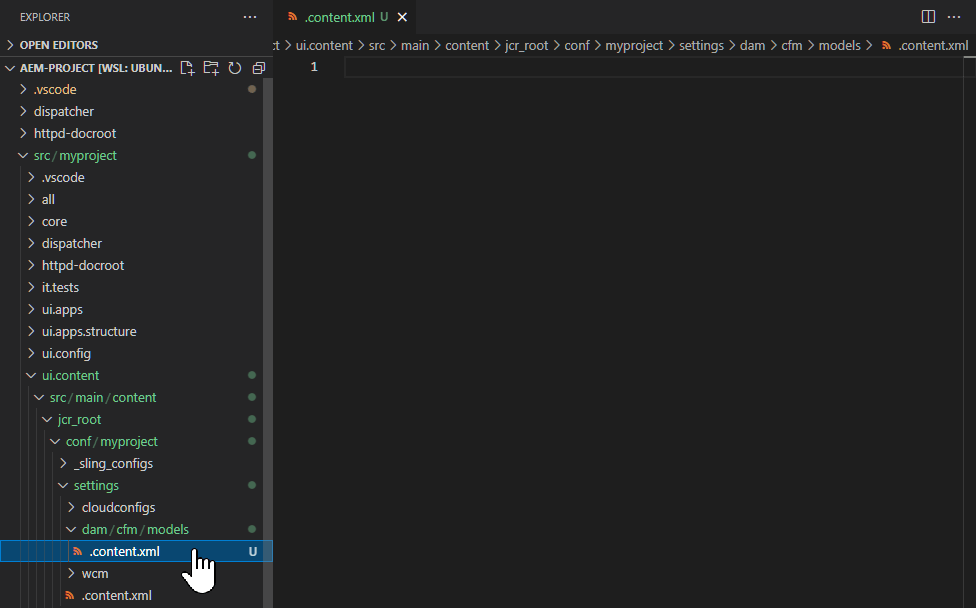Expand the ui.apps folder
976x608 pixels.
click(x=131, y=309)
